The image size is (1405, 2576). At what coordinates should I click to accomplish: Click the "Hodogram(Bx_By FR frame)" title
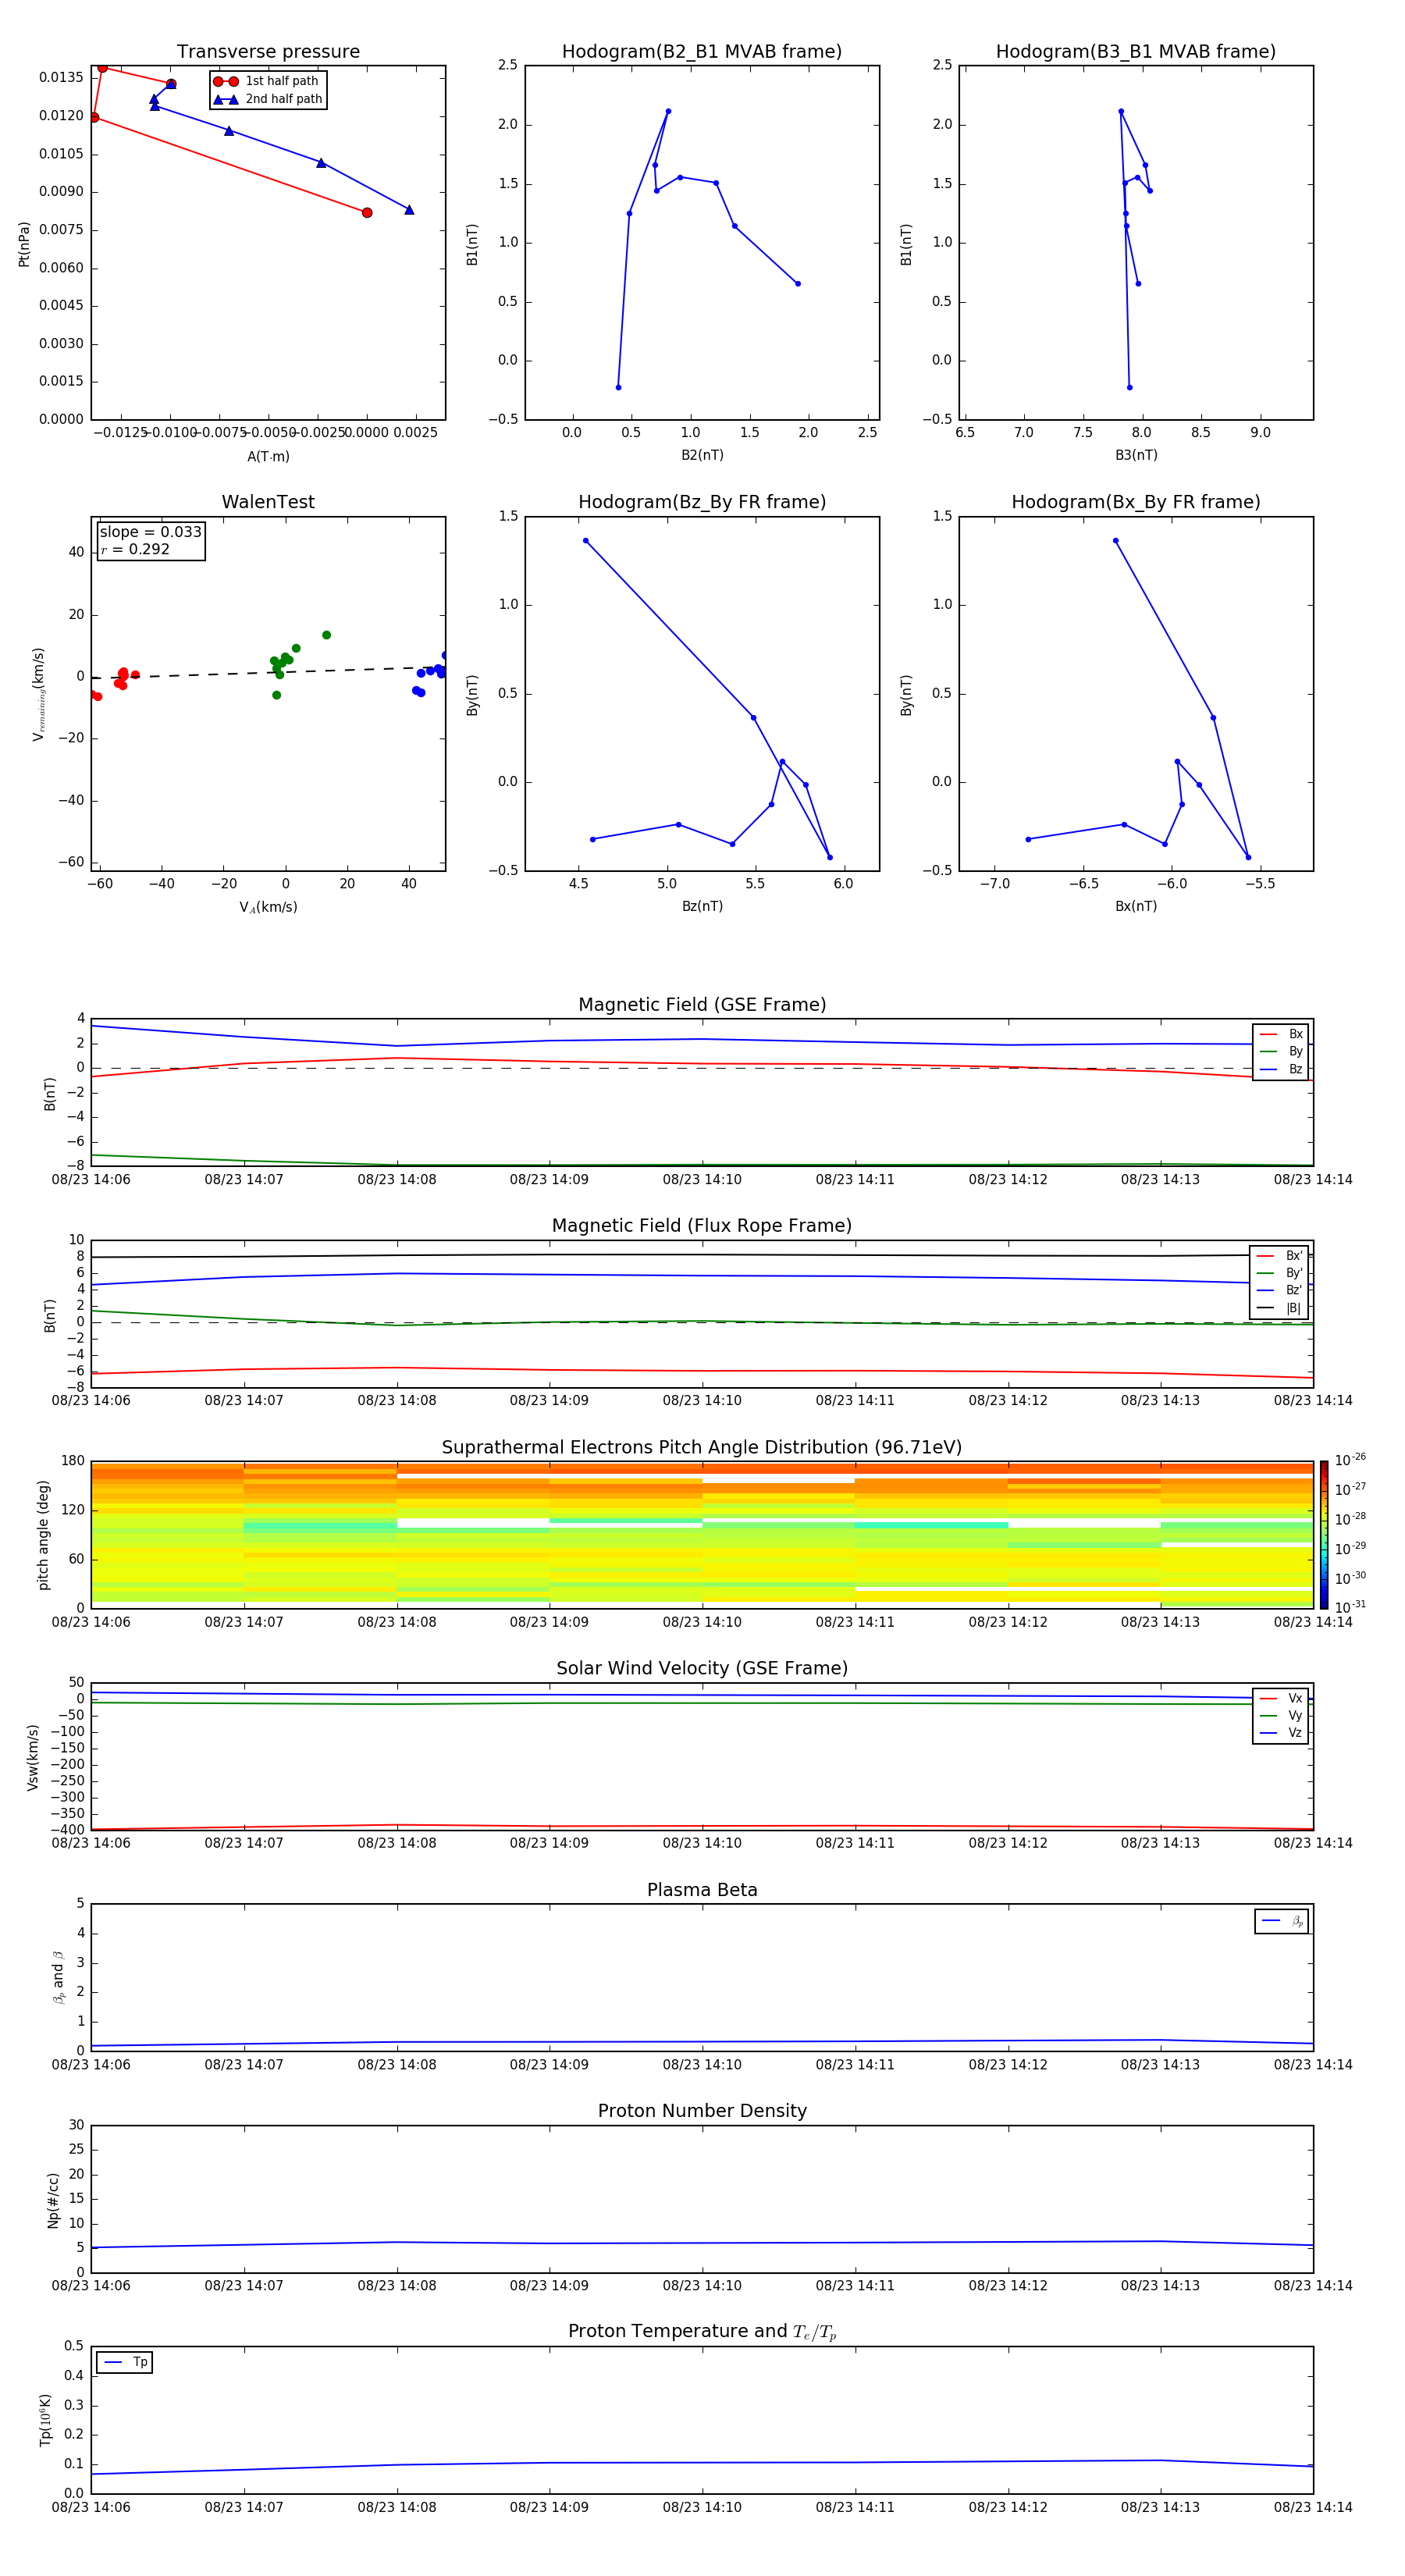point(1136,502)
